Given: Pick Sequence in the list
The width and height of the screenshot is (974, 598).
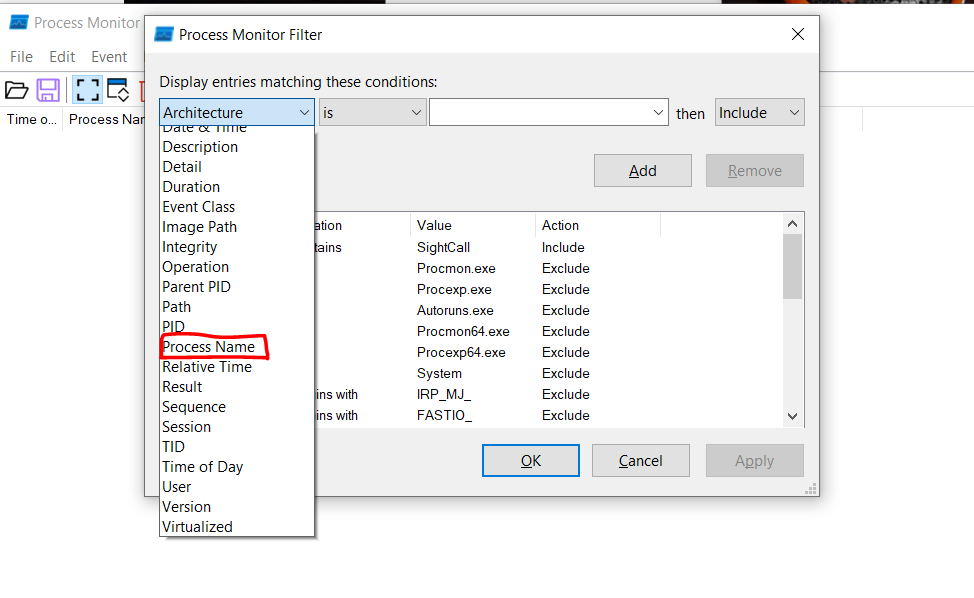Looking at the screenshot, I should 237,407.
